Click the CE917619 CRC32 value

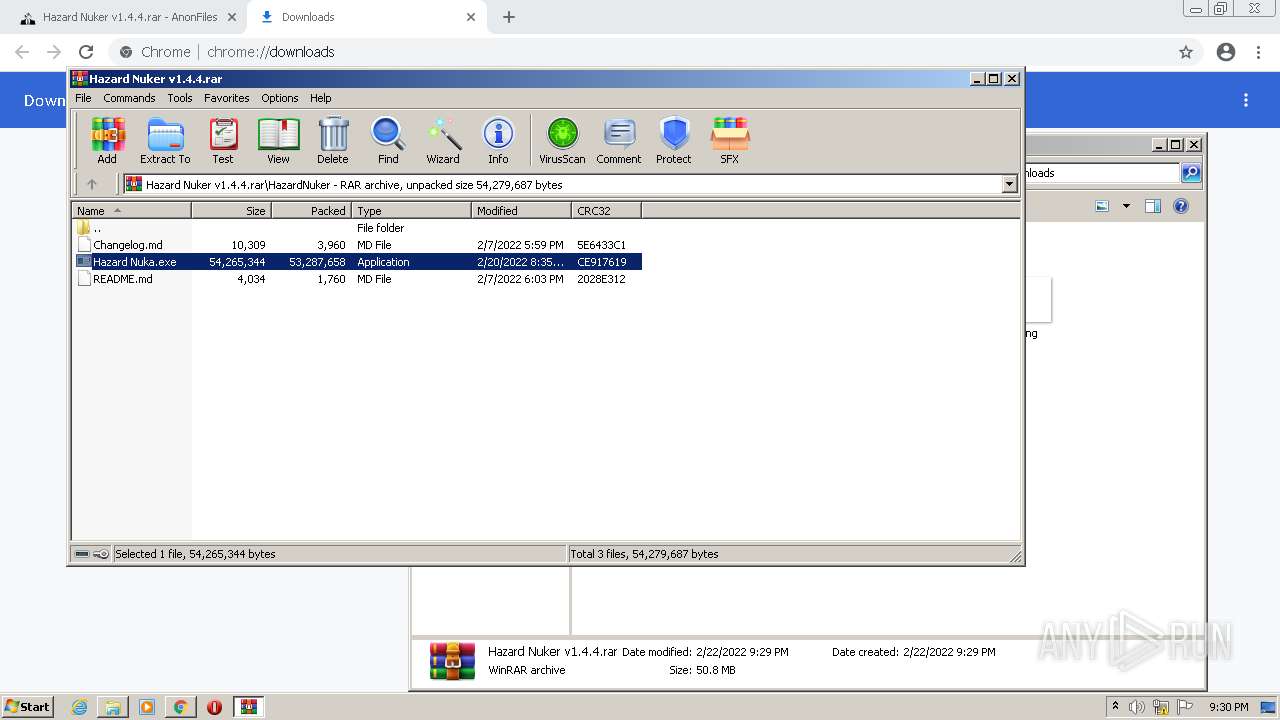click(602, 262)
